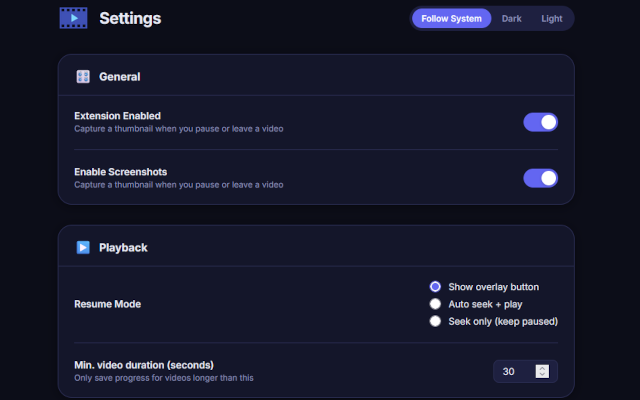The image size is (640, 400).
Task: Select Seek only (keep paused) option
Action: tap(435, 321)
